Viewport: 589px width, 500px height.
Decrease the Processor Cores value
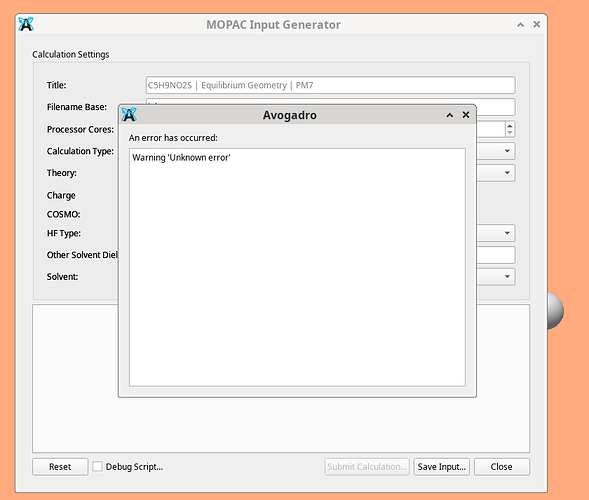510,133
